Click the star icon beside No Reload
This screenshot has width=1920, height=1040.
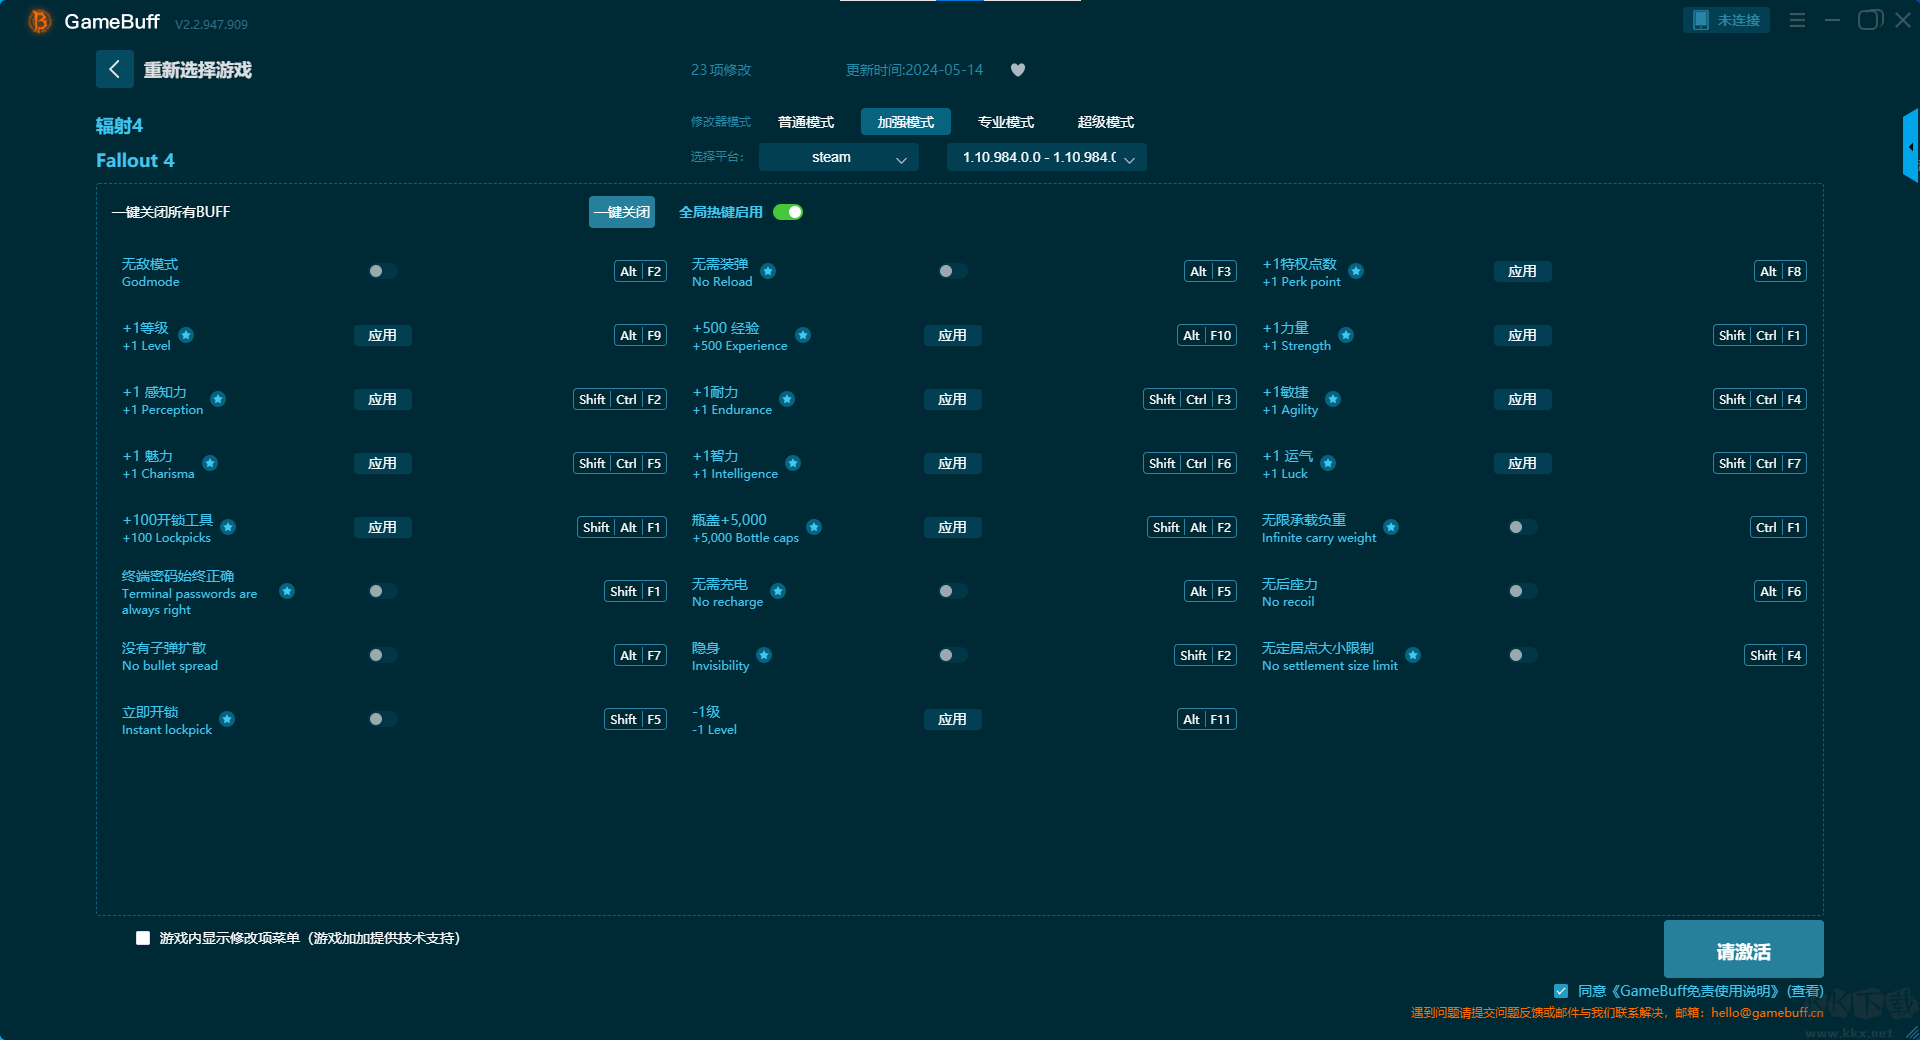(768, 271)
